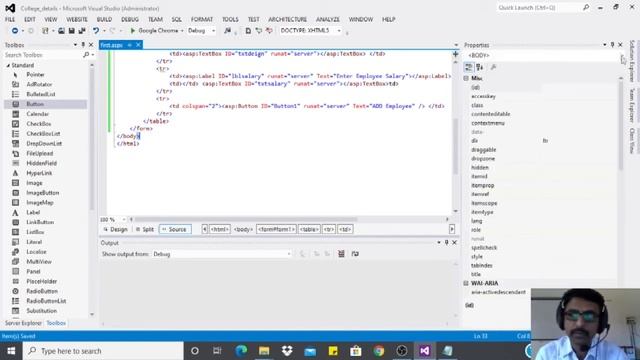Screen dimensions: 640x360
Task: Click the Clear All icon in Output
Action: (341, 254)
